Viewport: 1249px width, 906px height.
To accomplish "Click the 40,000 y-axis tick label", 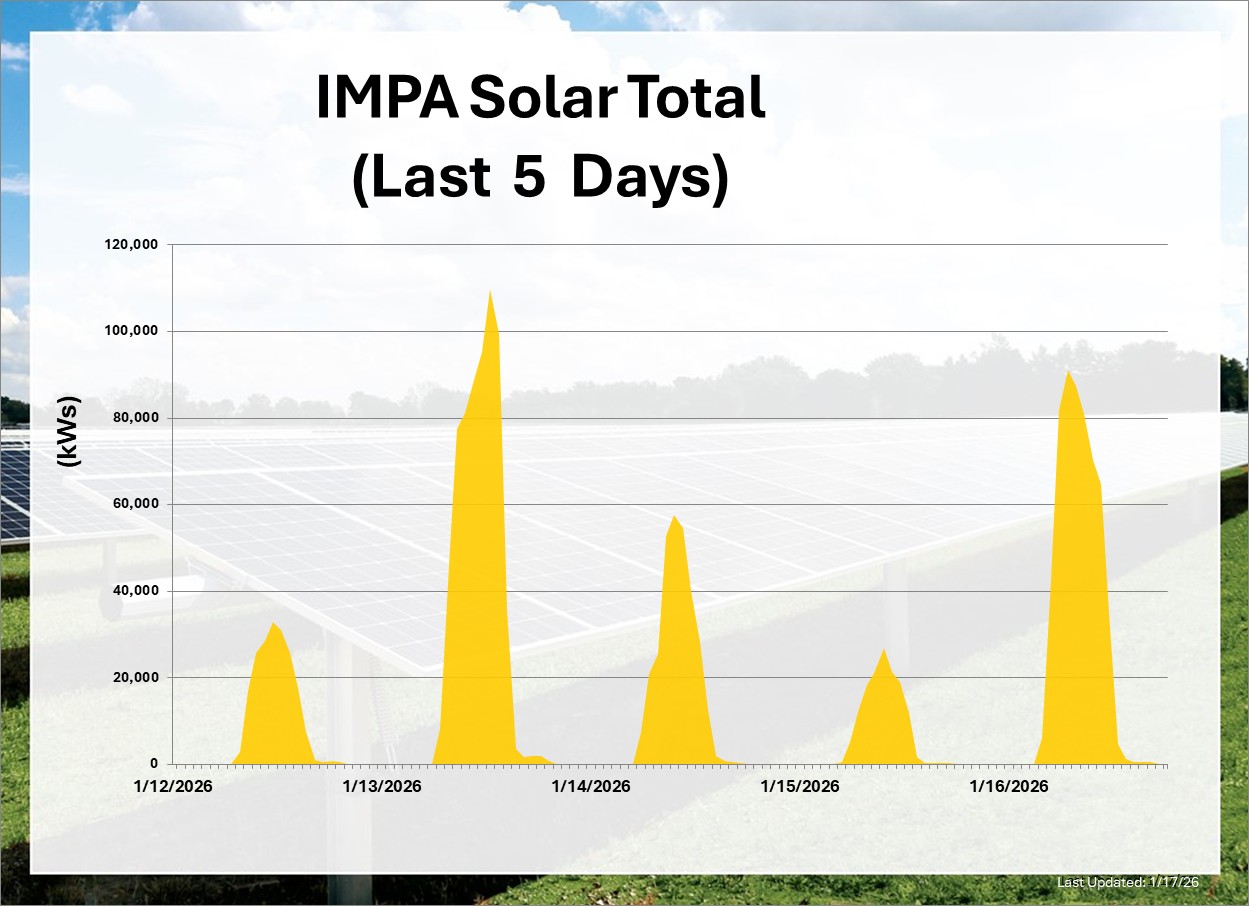I will (134, 591).
